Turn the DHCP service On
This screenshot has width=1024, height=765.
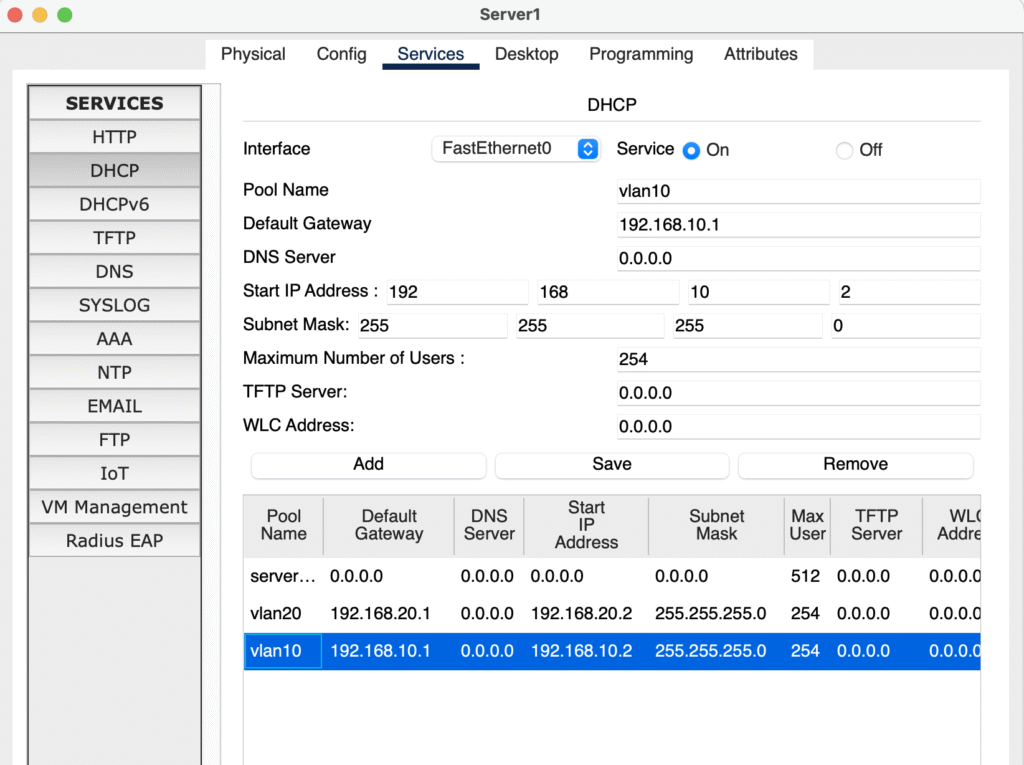click(x=691, y=150)
